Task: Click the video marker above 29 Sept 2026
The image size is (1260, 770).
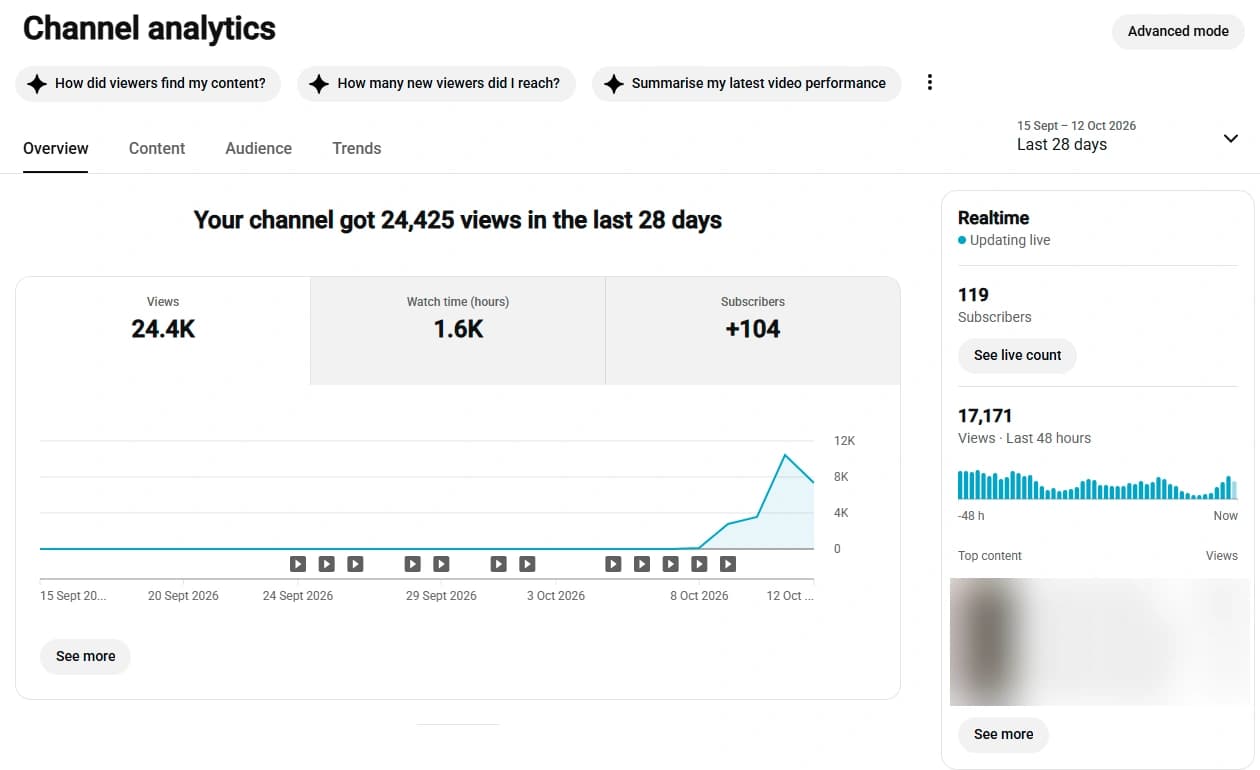Action: [441, 564]
